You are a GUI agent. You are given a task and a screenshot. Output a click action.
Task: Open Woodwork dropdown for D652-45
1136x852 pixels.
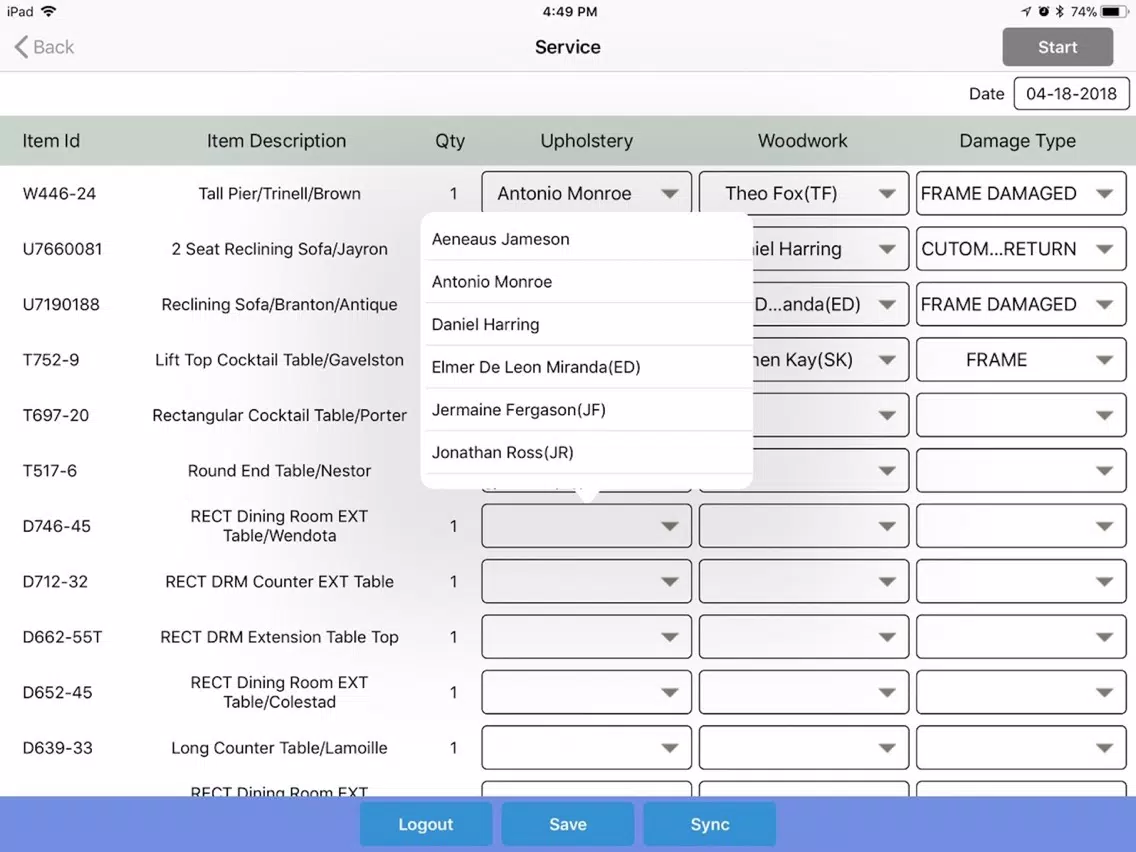[x=803, y=693]
